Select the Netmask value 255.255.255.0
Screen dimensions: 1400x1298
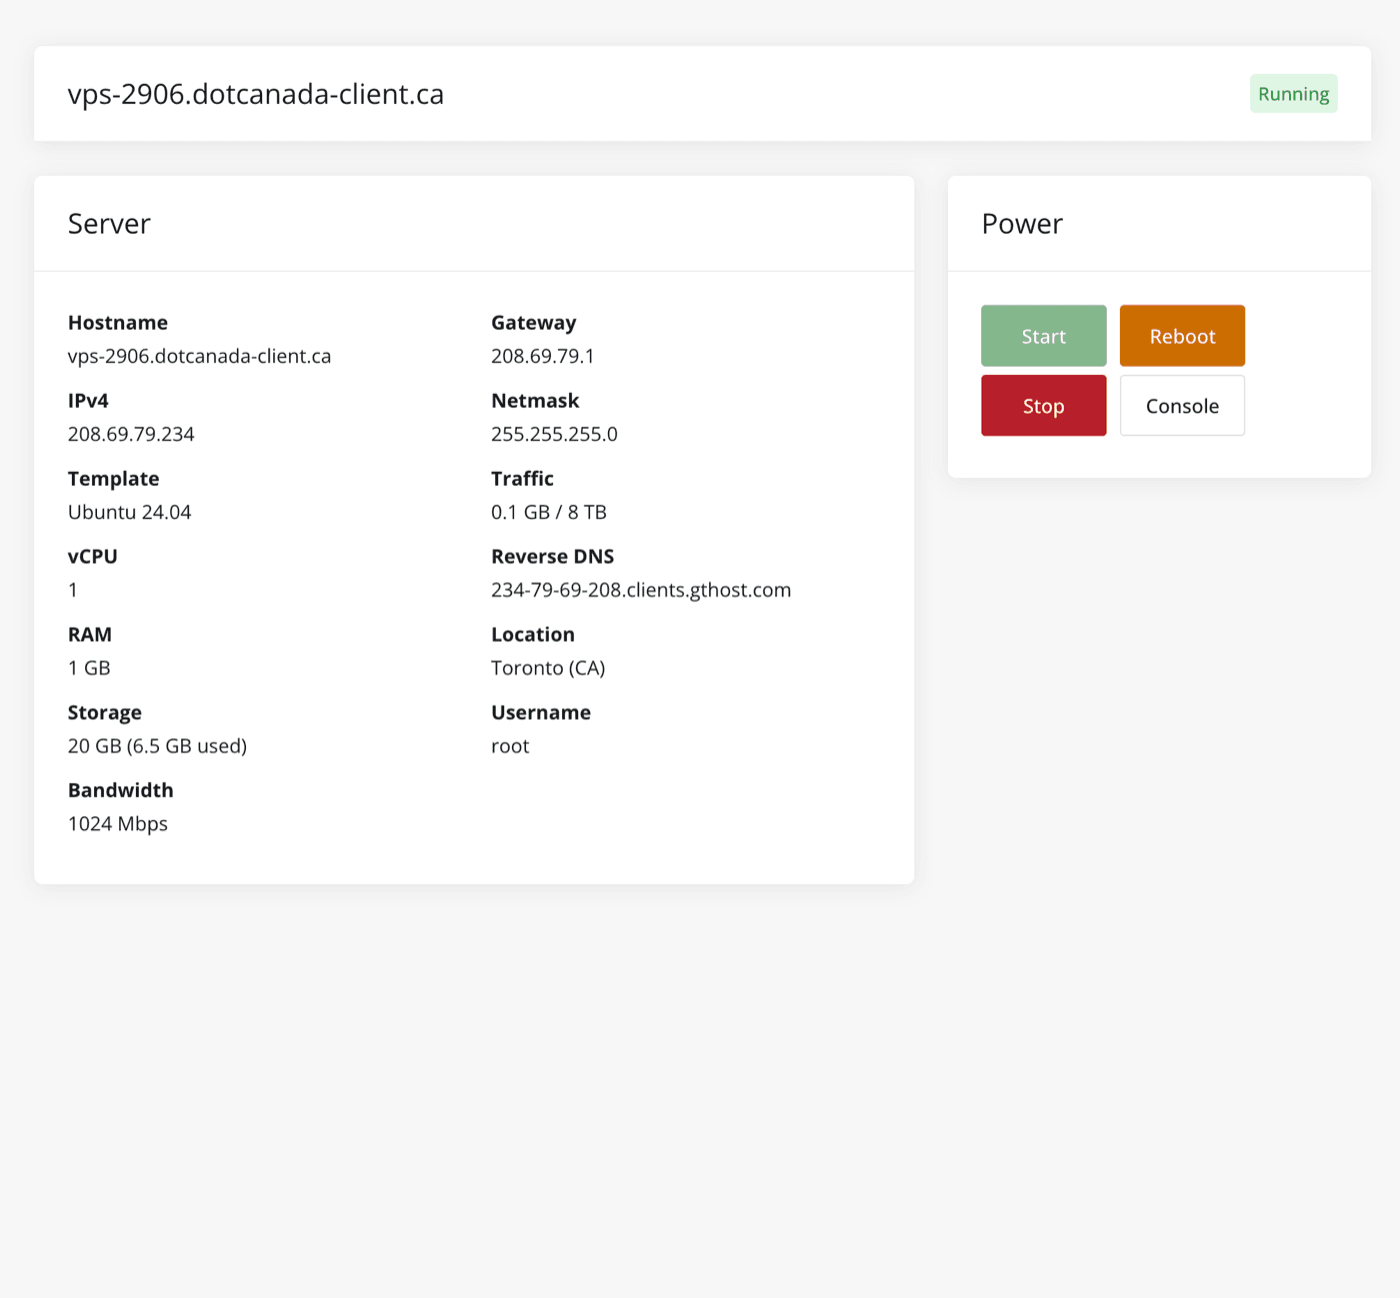tap(554, 434)
